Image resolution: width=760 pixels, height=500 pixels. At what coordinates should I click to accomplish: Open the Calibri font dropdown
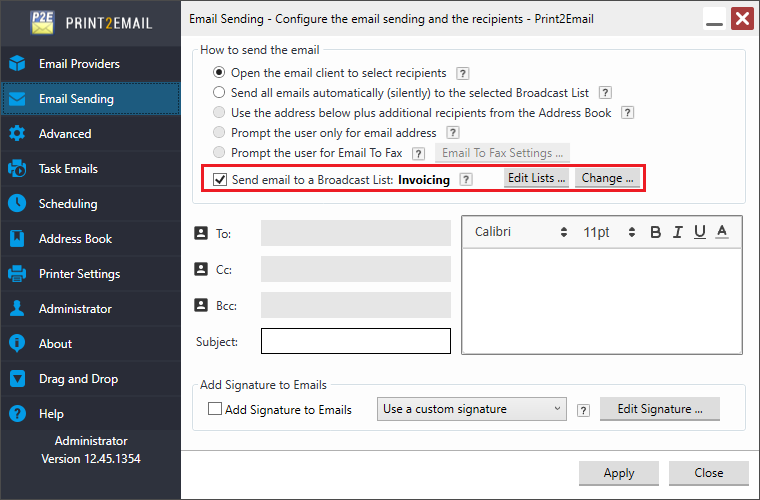(x=520, y=232)
